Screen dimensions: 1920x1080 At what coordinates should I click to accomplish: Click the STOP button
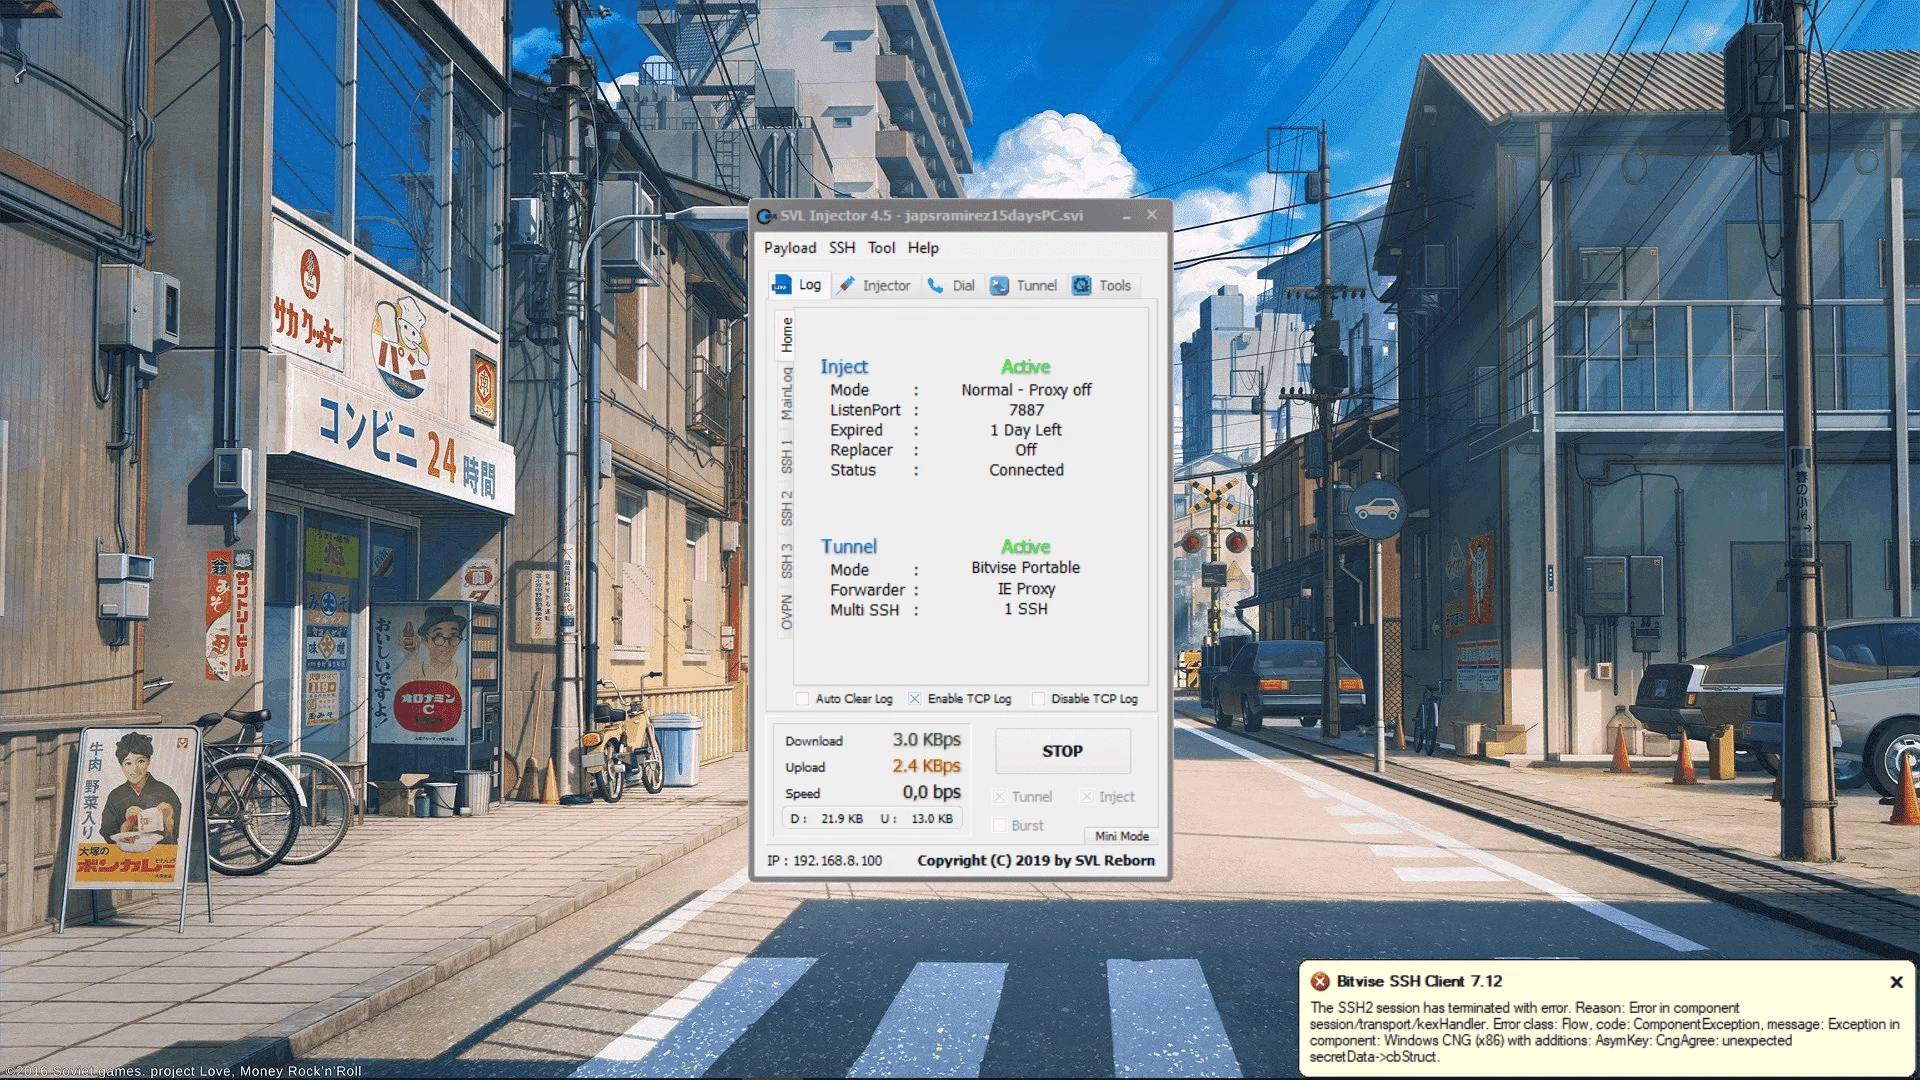[x=1062, y=751]
